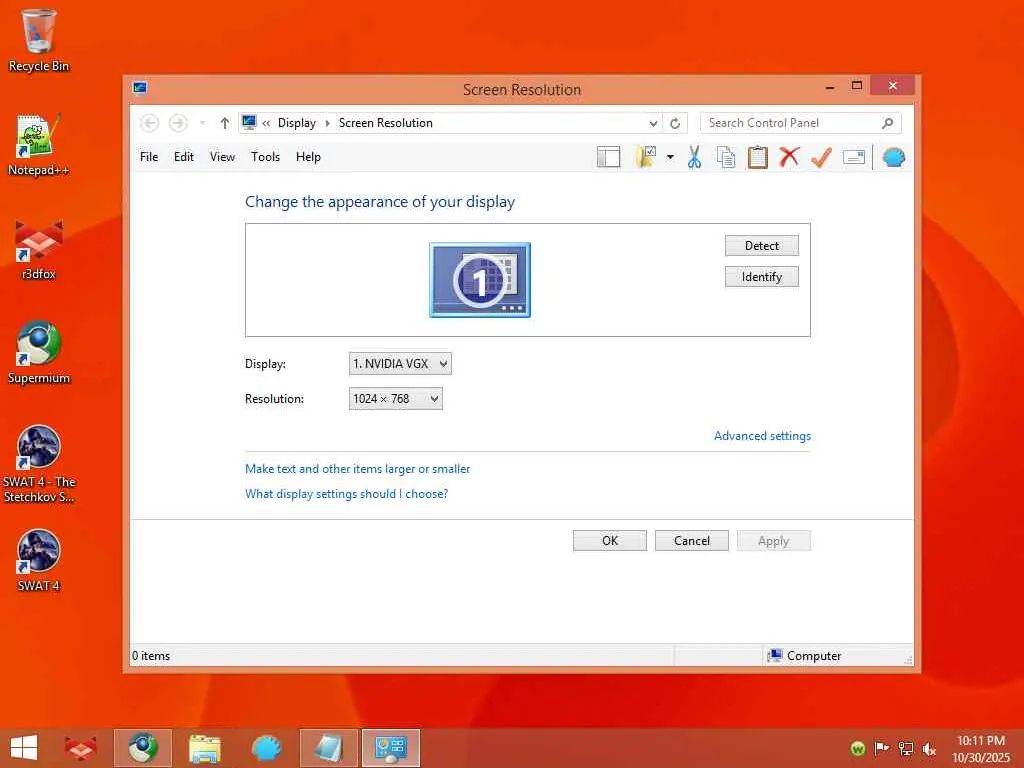Click the r3dfox taskbar icon

(x=81, y=748)
